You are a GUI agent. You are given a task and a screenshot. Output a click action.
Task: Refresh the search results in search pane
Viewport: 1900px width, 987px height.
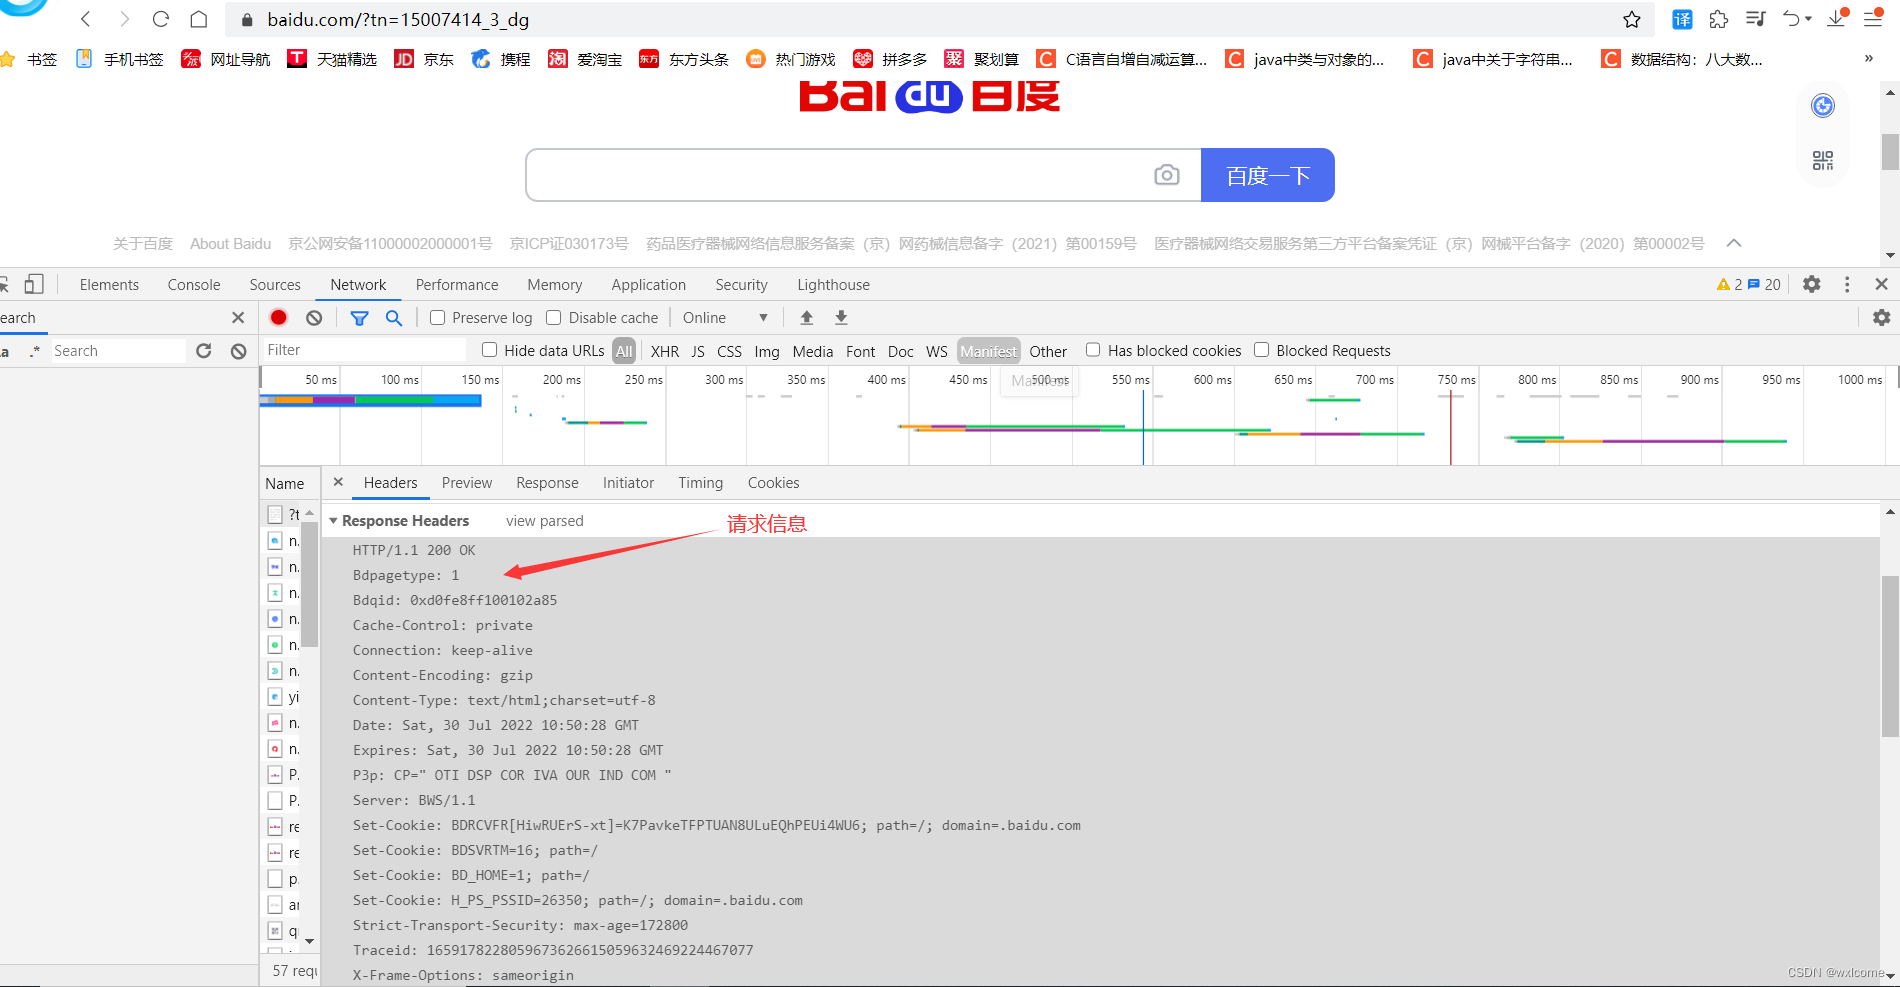tap(204, 351)
